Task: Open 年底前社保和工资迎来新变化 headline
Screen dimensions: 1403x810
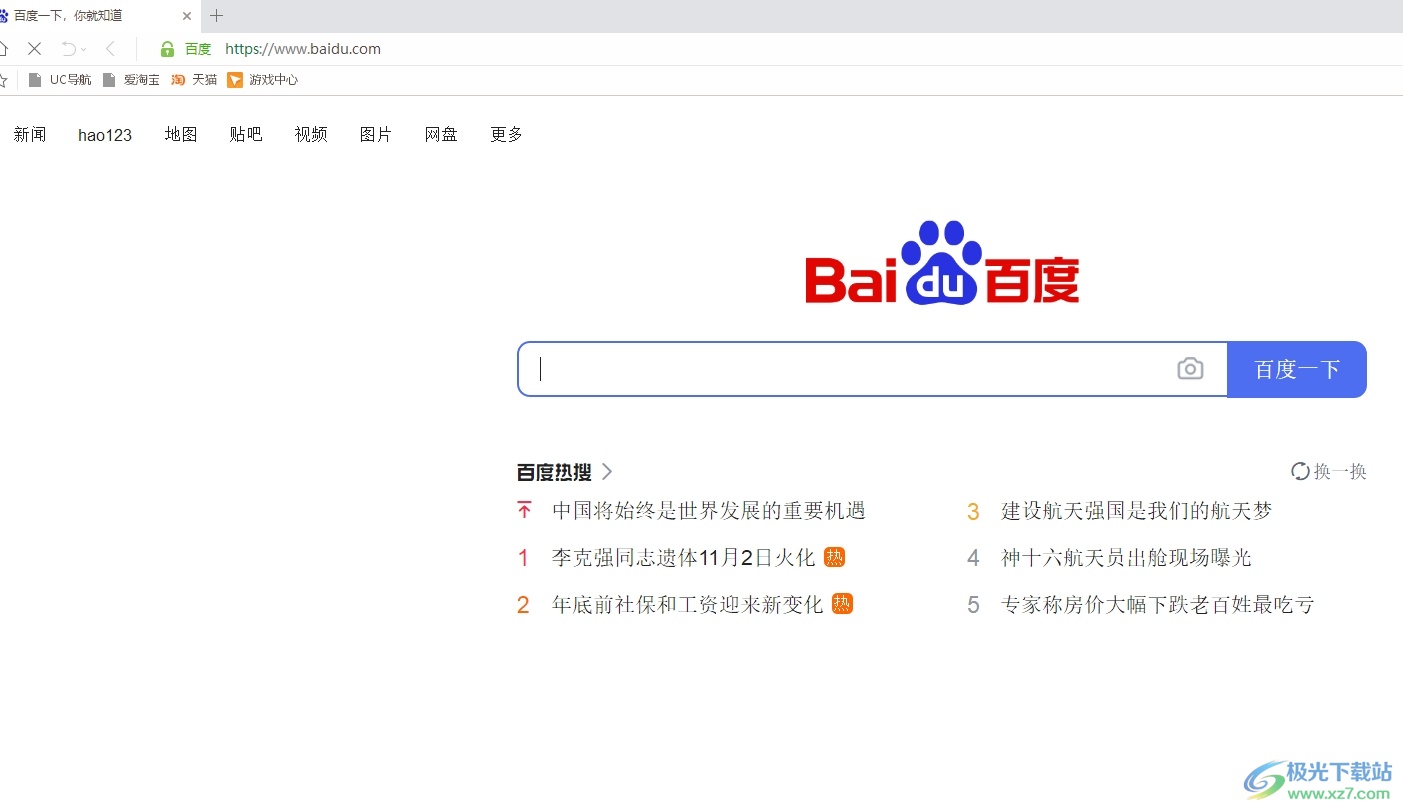Action: (688, 604)
